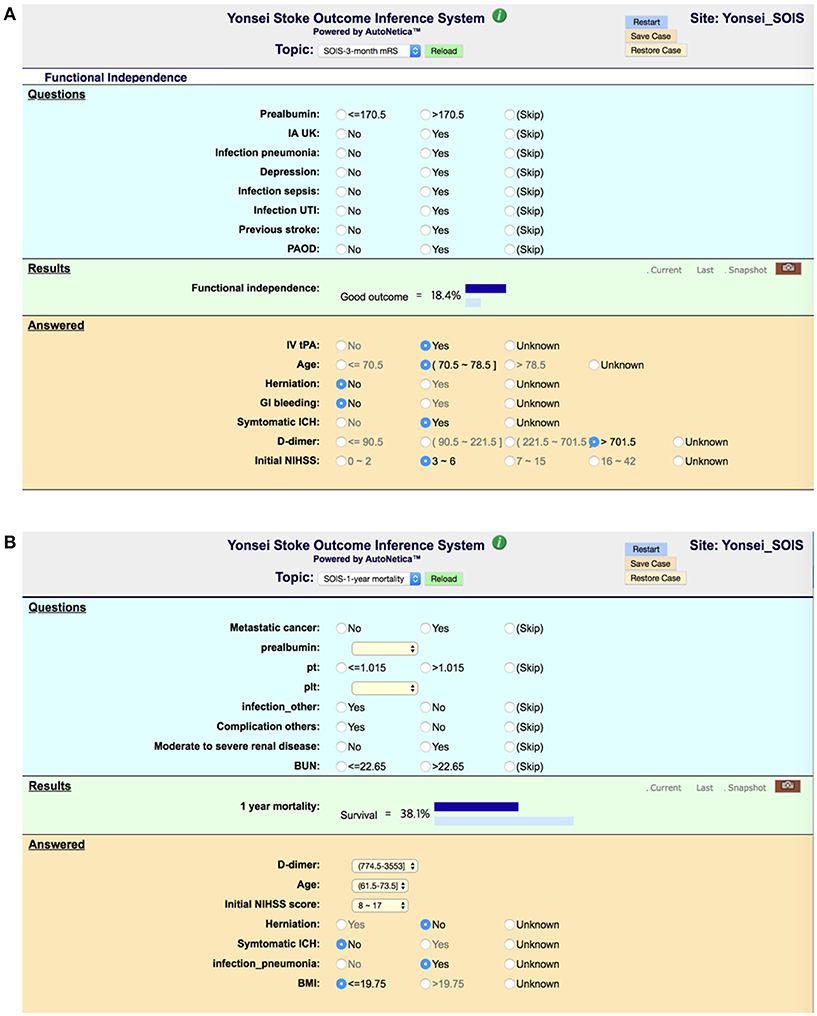Set GI bleeding to Unknown
Screen dimensions: 817x1016
coord(509,404)
